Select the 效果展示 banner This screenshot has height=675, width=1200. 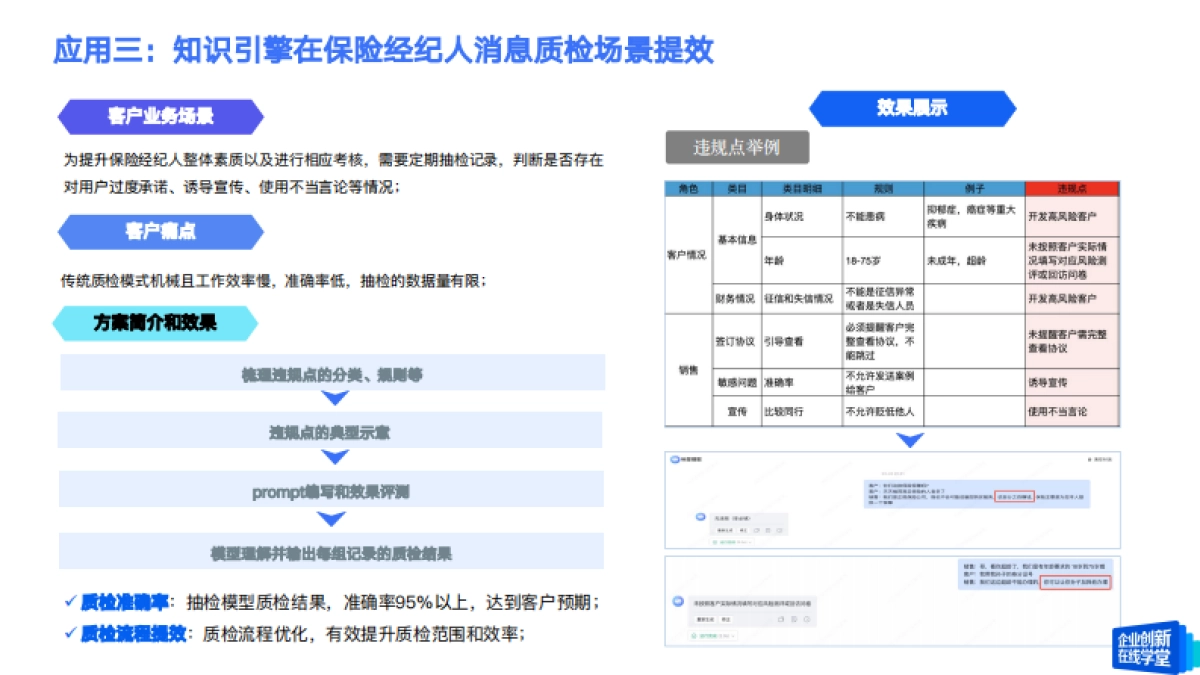coord(914,108)
